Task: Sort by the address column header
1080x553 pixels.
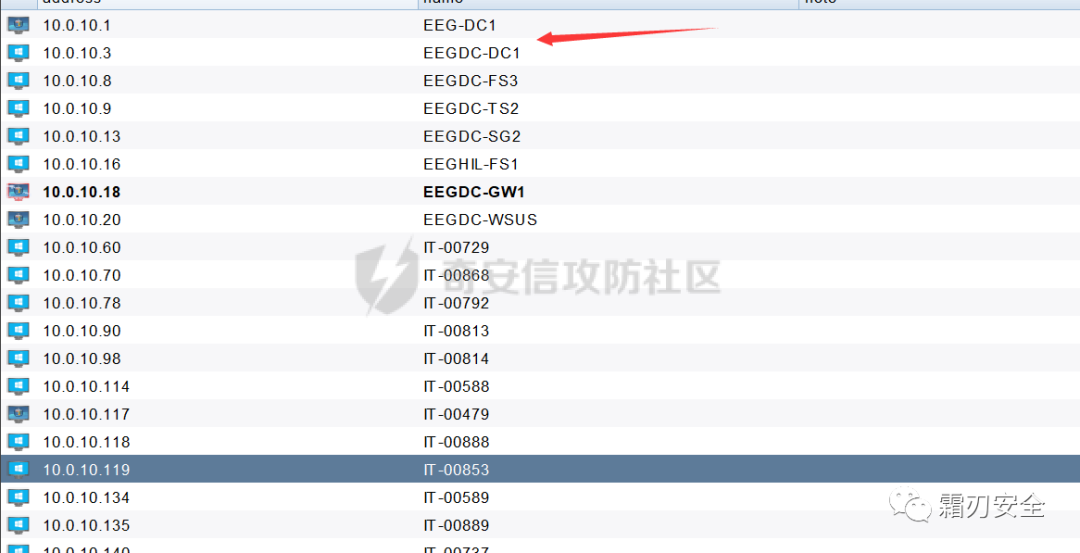Action: click(227, 3)
